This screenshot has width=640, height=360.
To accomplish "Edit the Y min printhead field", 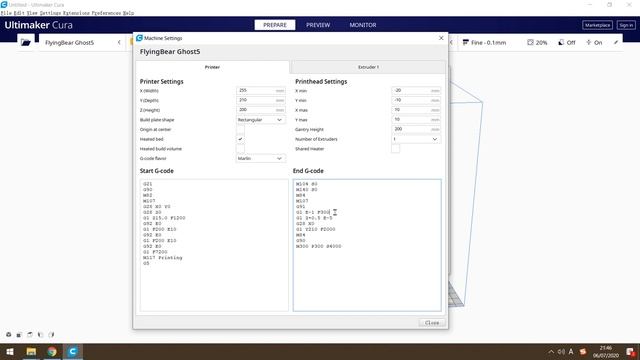I will pyautogui.click(x=416, y=100).
